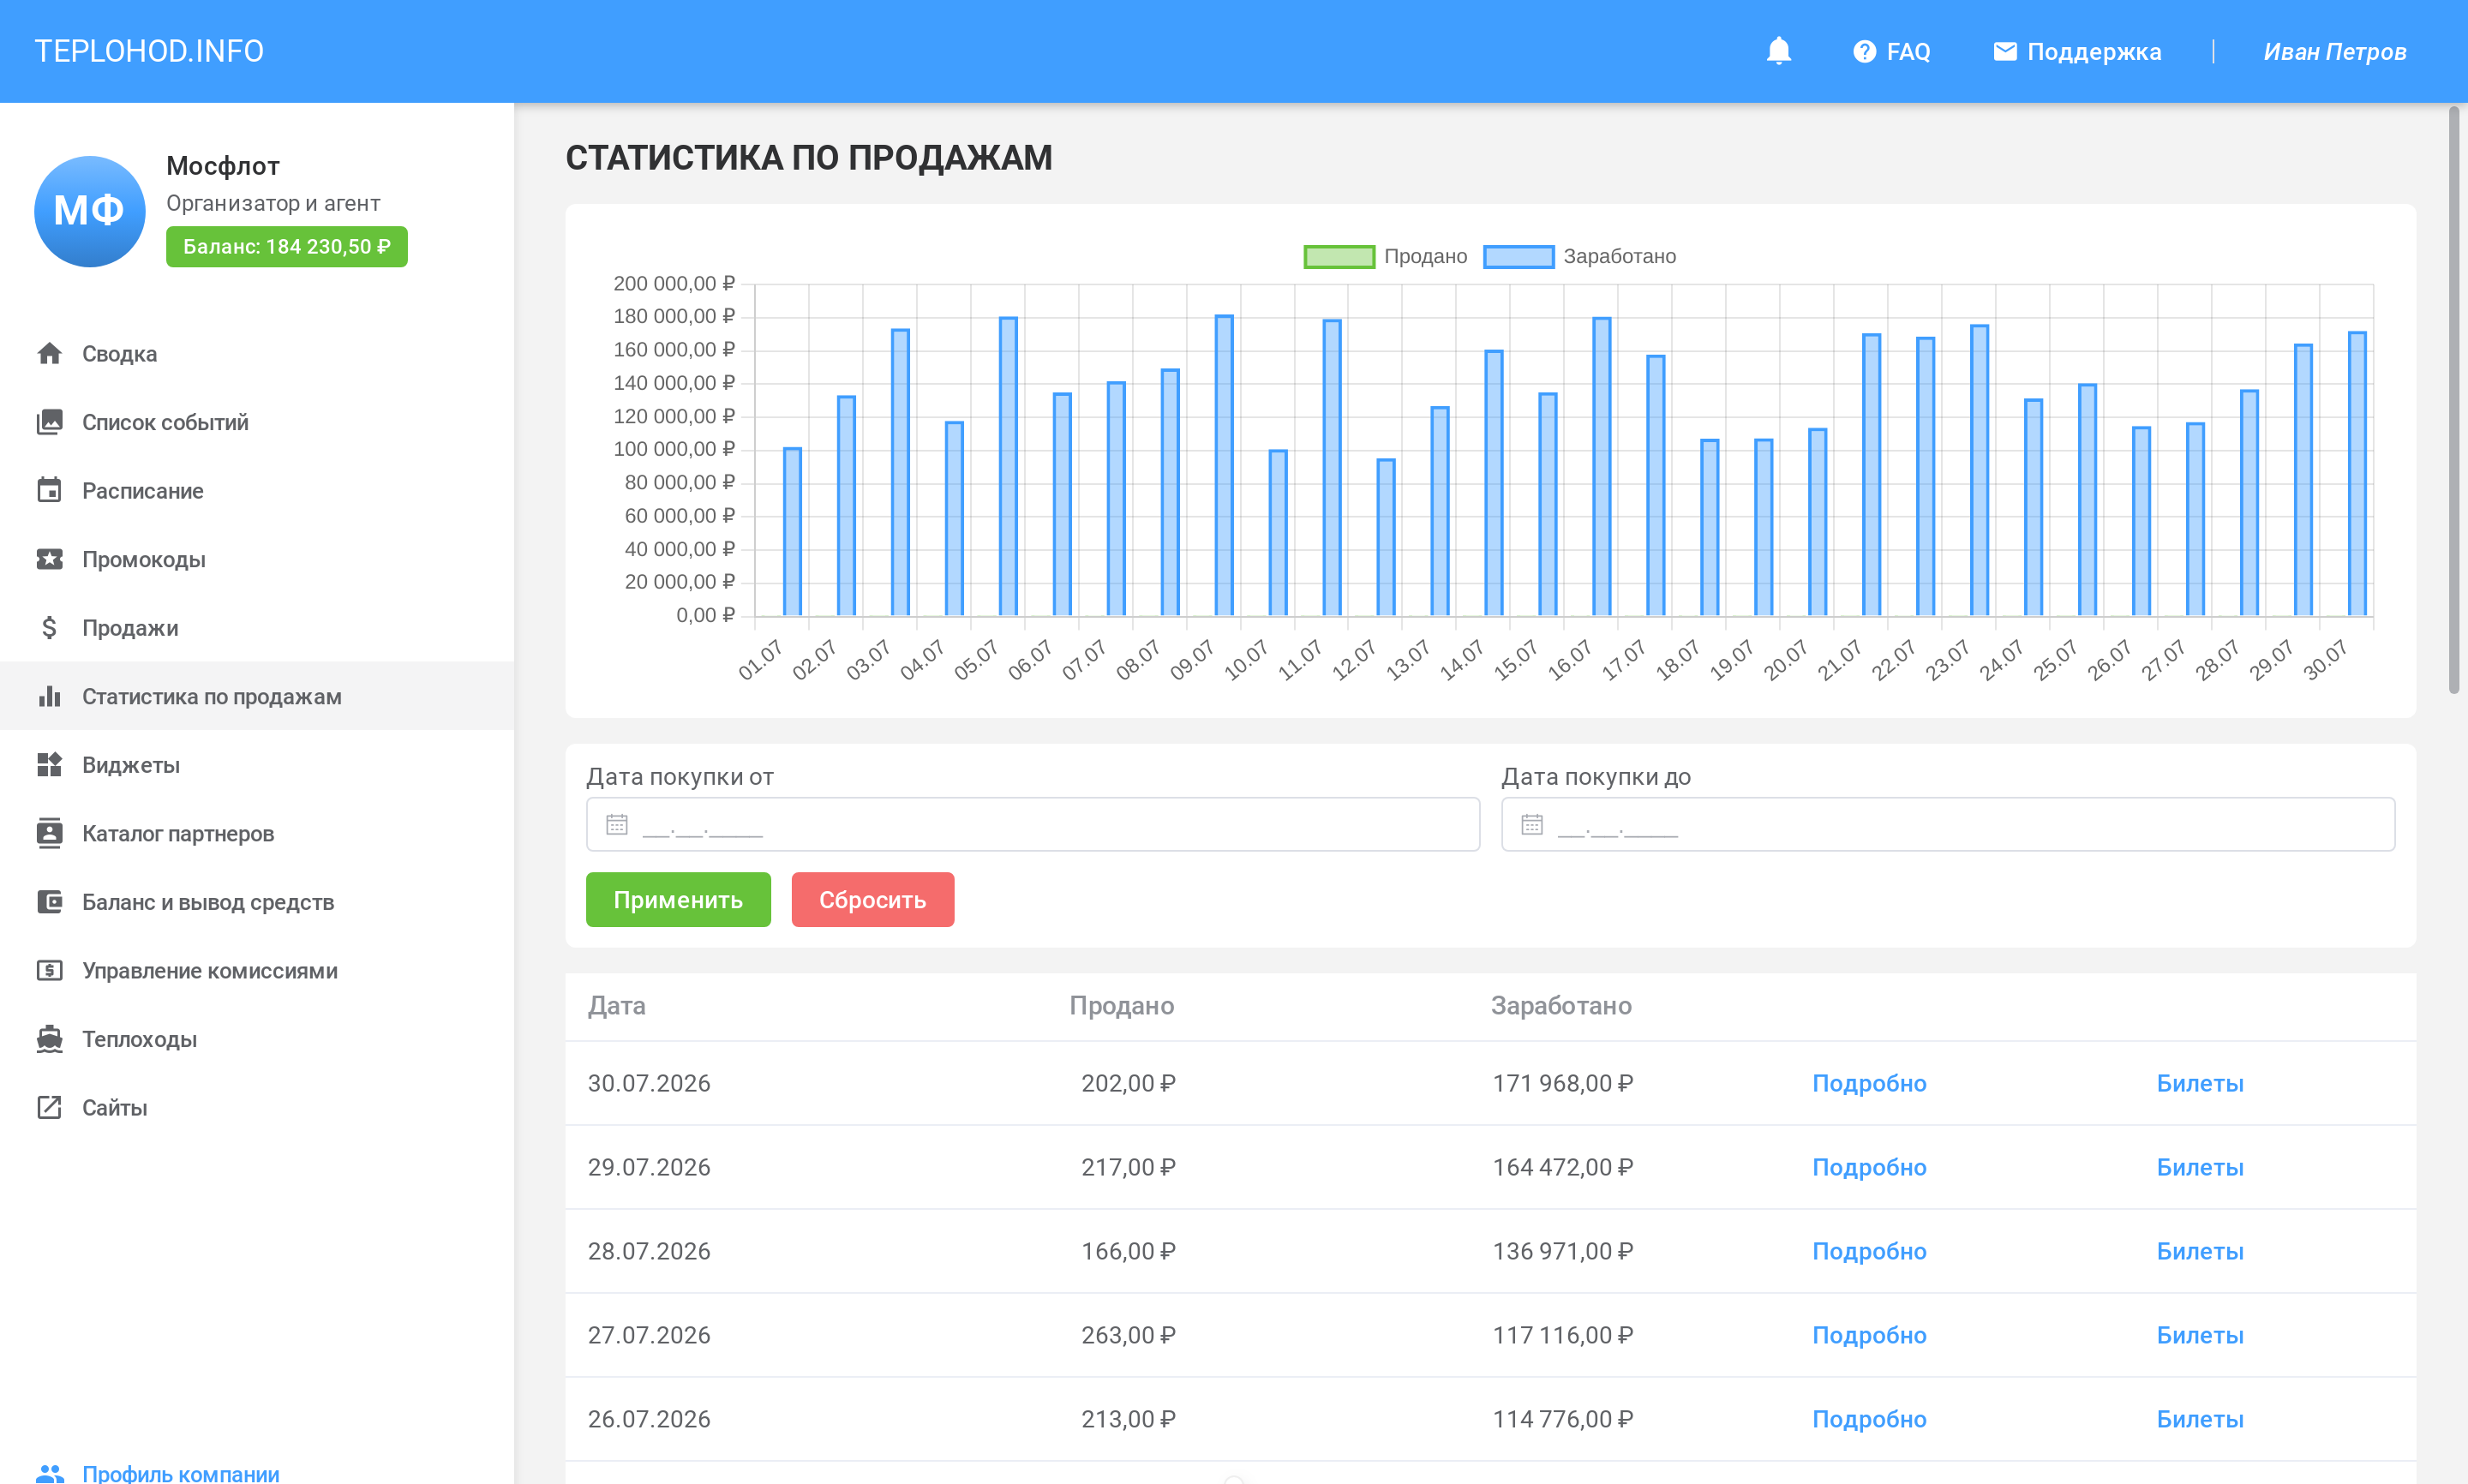Image resolution: width=2468 pixels, height=1484 pixels.
Task: Click calendar icon in Дата покупки до
Action: pos(1532,825)
